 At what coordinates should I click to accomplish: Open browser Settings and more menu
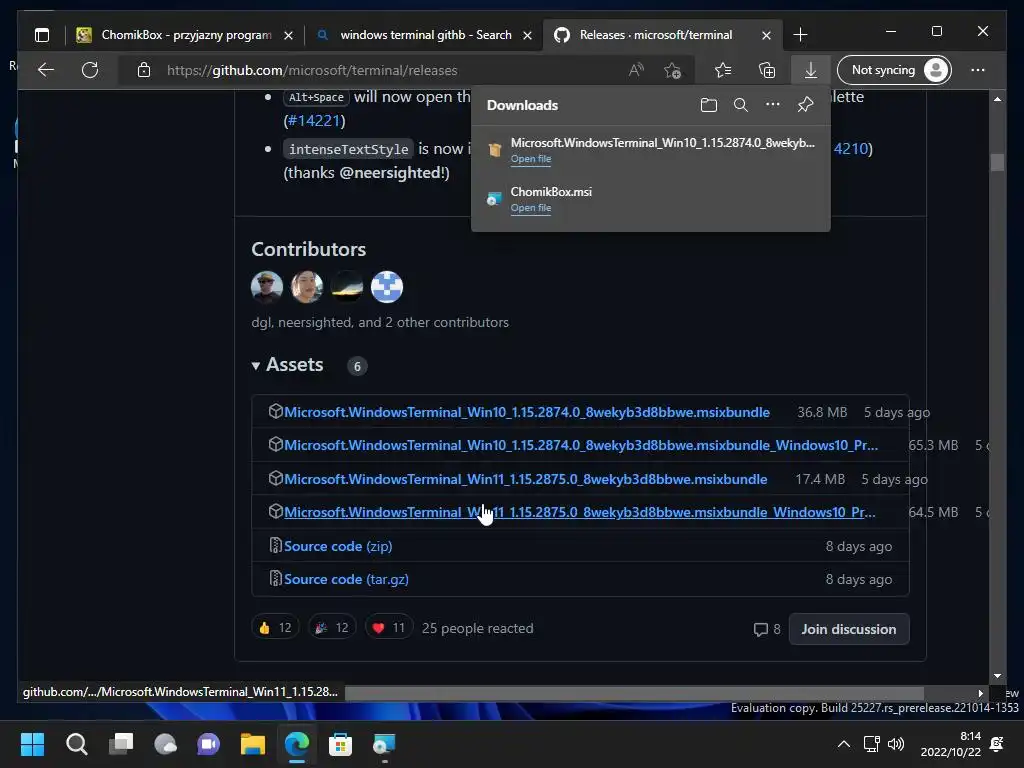click(978, 70)
